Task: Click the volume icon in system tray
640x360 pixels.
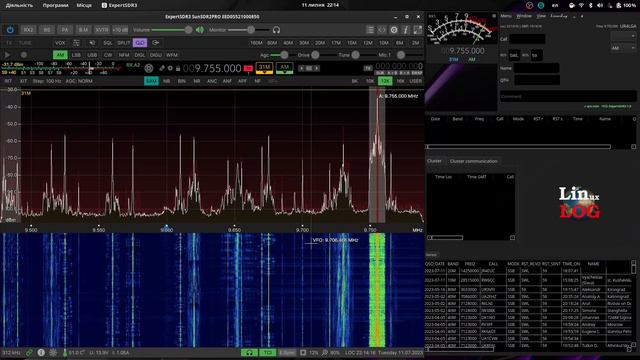Action: pyautogui.click(x=600, y=5)
